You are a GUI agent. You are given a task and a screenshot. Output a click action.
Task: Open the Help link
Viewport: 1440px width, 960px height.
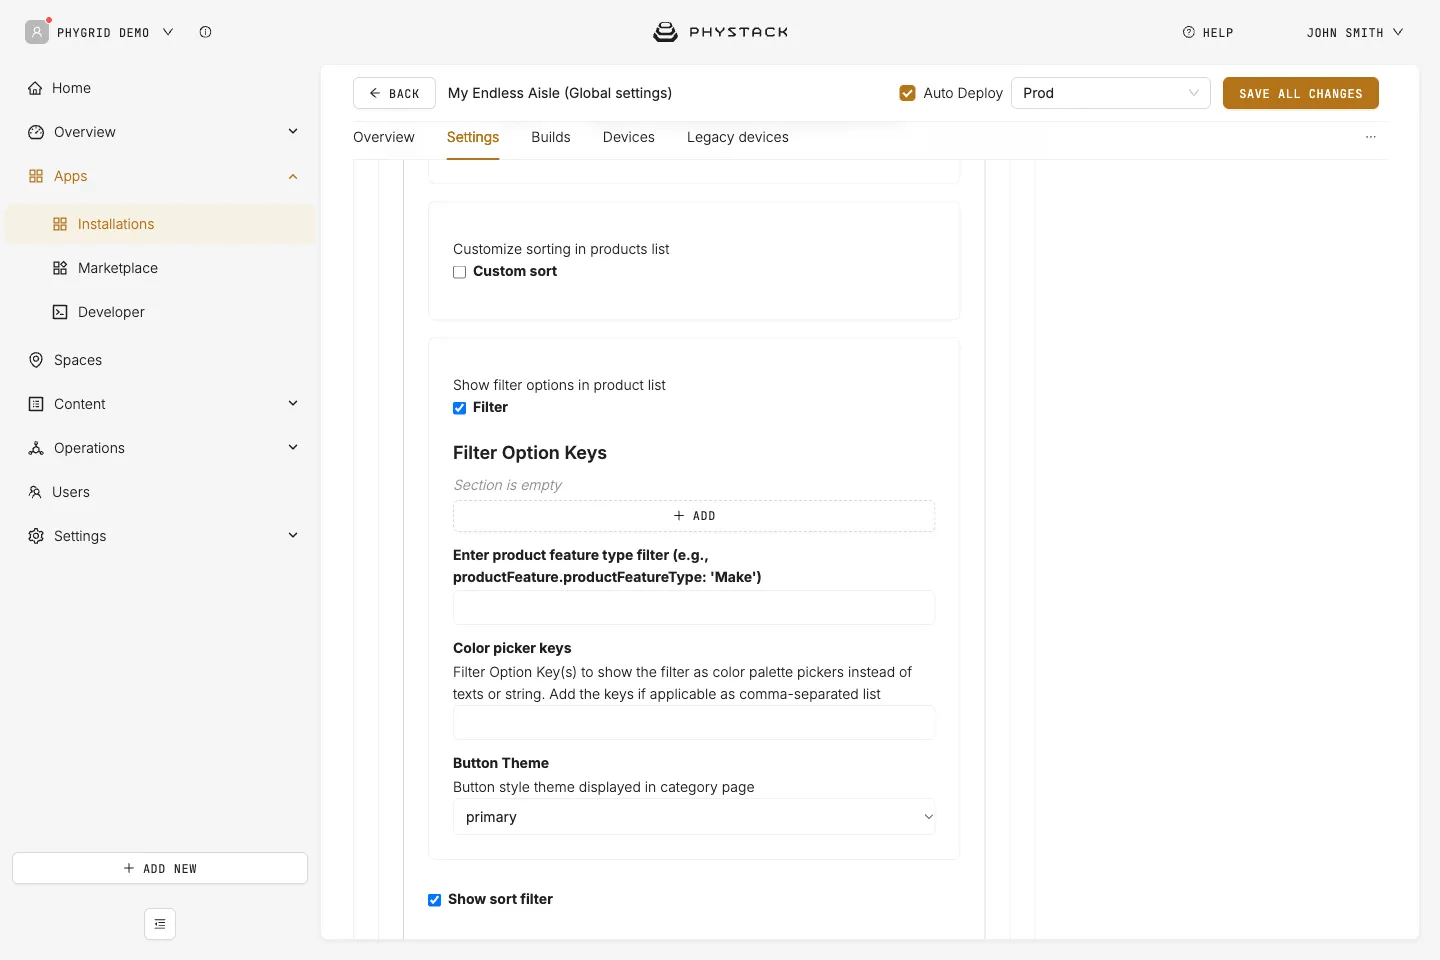pyautogui.click(x=1208, y=32)
